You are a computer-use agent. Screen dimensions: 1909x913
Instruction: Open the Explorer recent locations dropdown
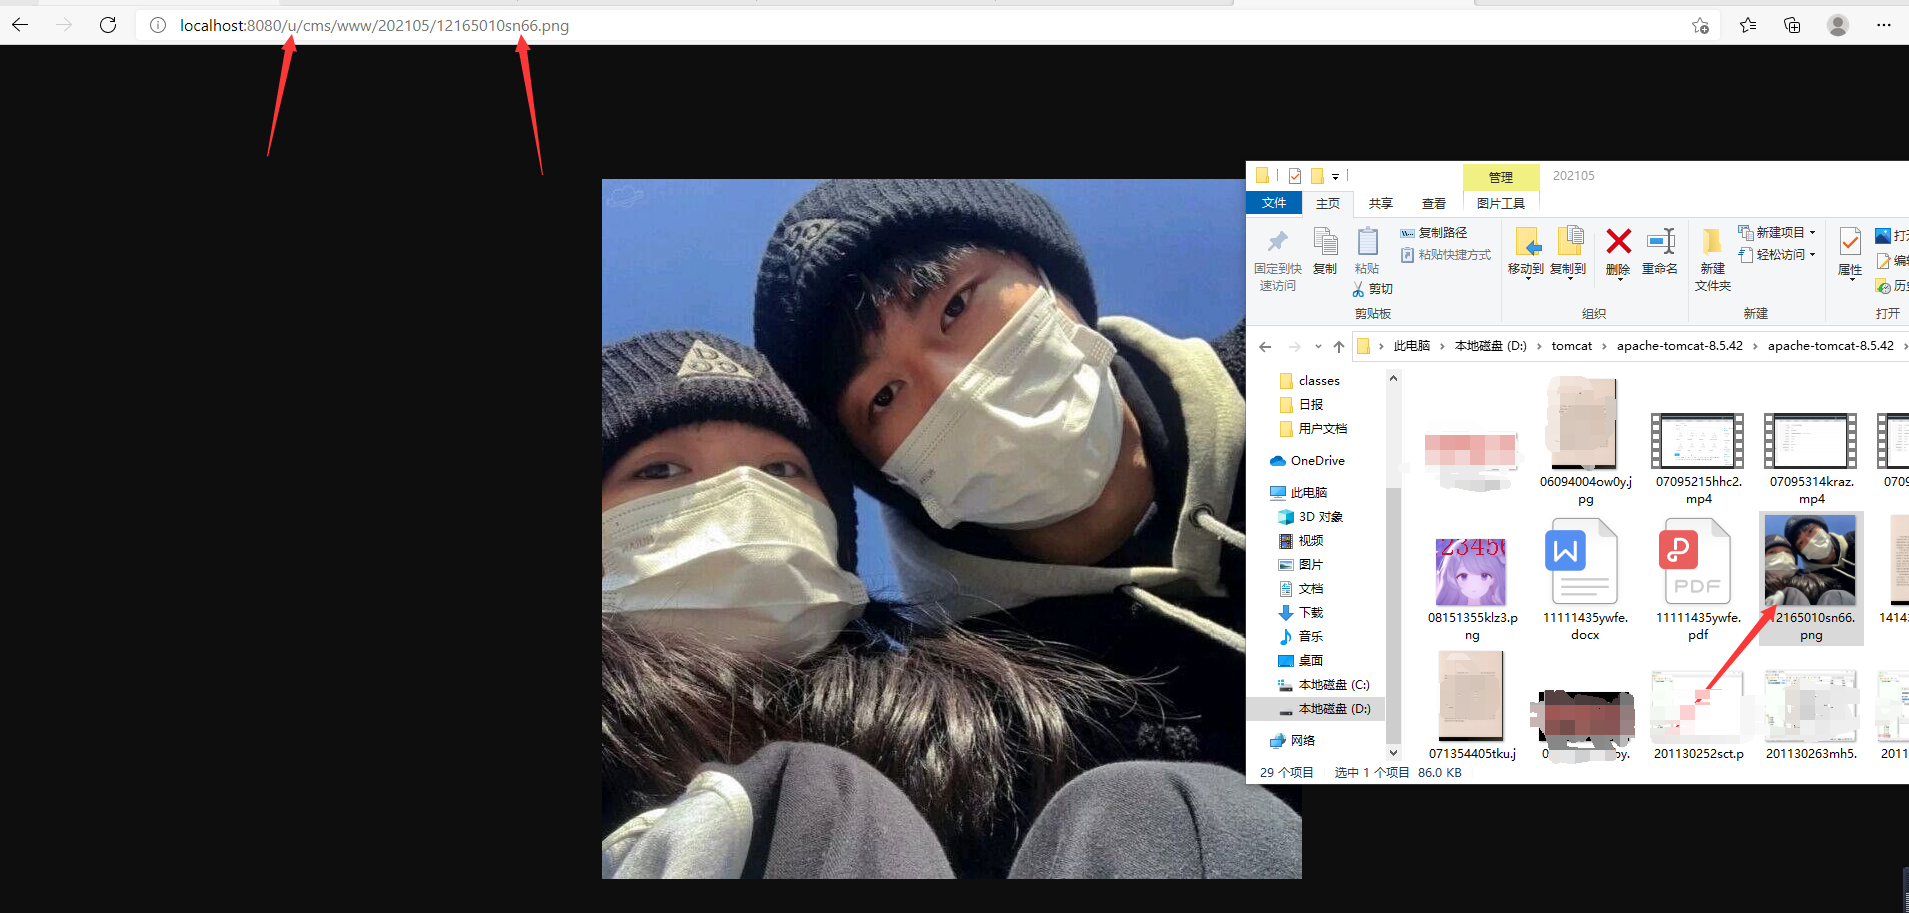[x=1318, y=347]
